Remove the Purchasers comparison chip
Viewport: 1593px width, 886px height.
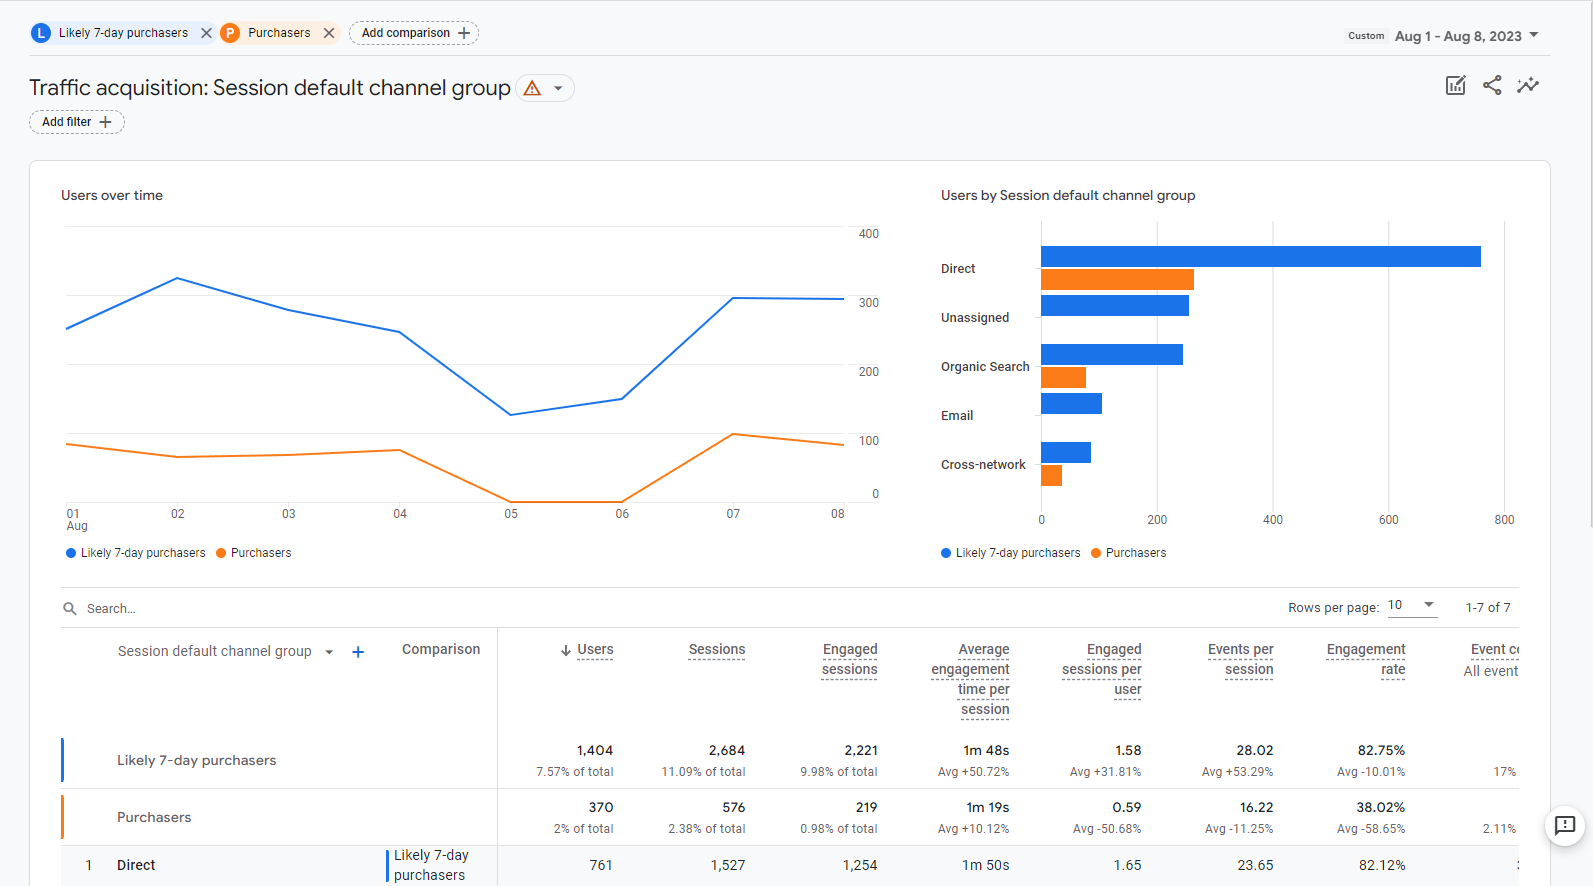point(329,33)
